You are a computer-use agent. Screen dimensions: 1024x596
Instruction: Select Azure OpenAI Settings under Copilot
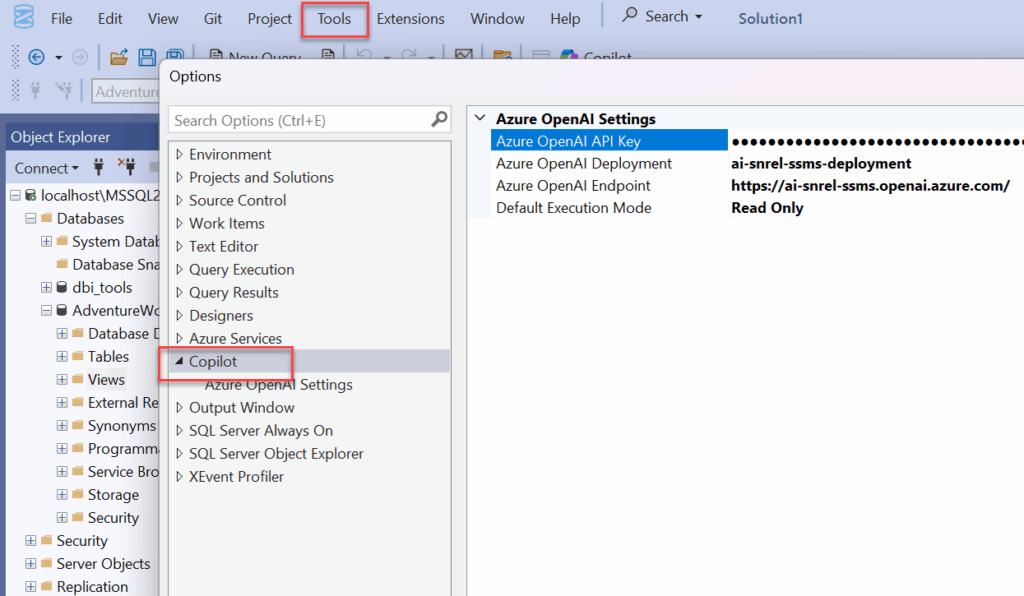[x=279, y=384]
